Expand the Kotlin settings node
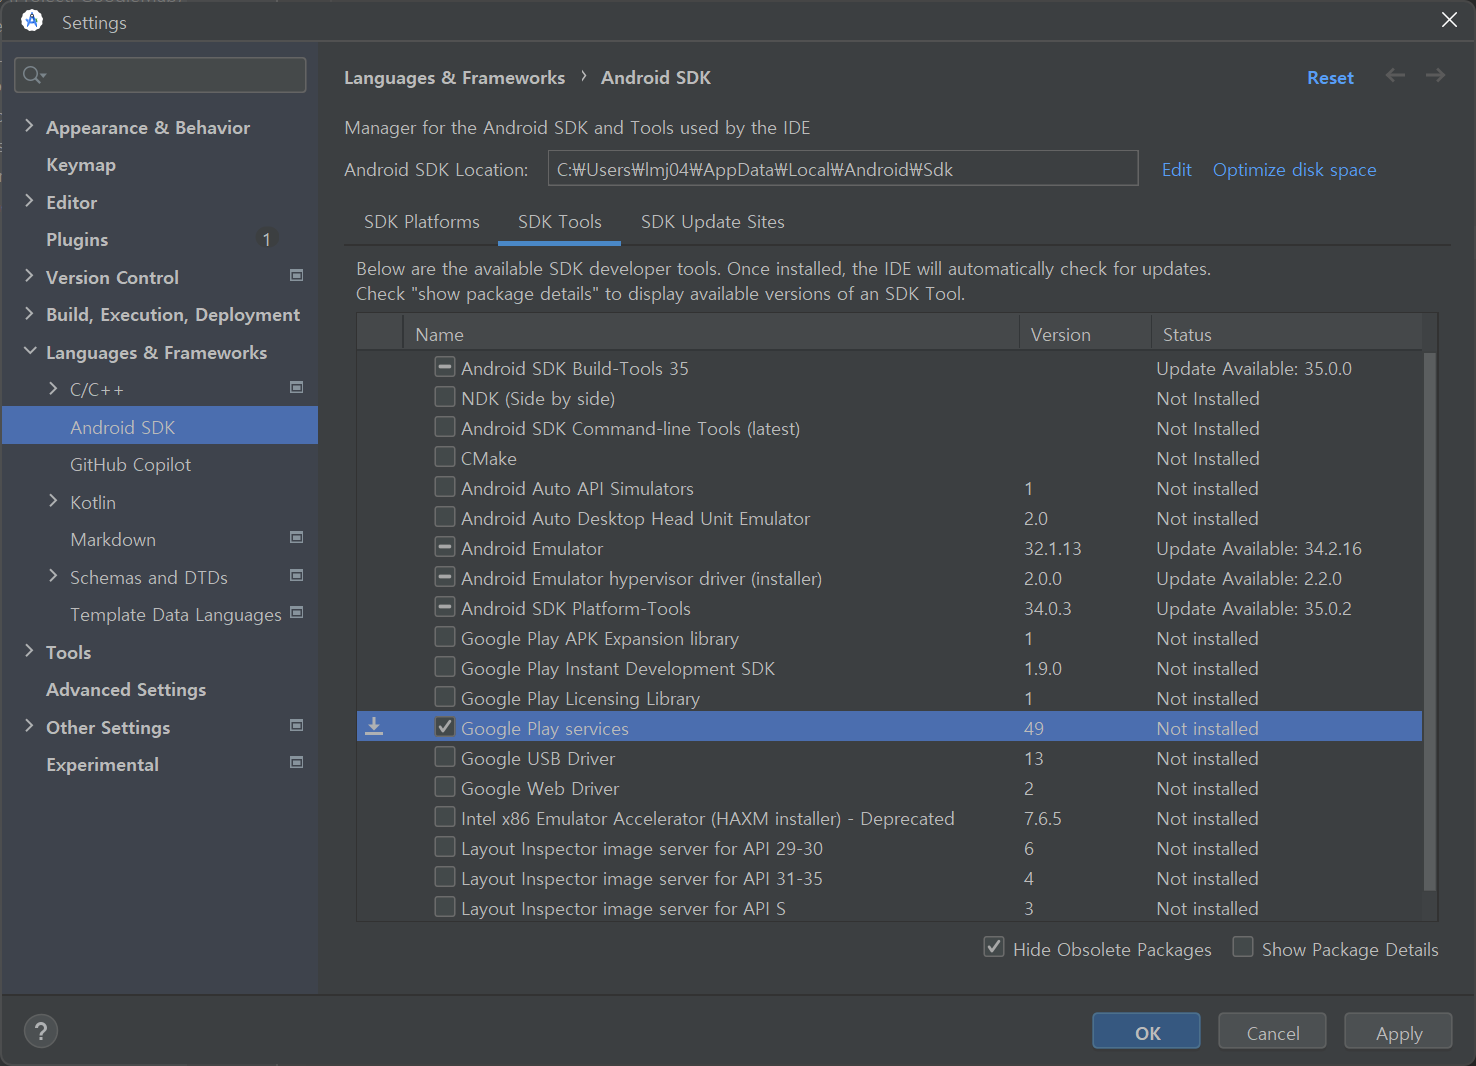The width and height of the screenshot is (1476, 1066). 53,501
